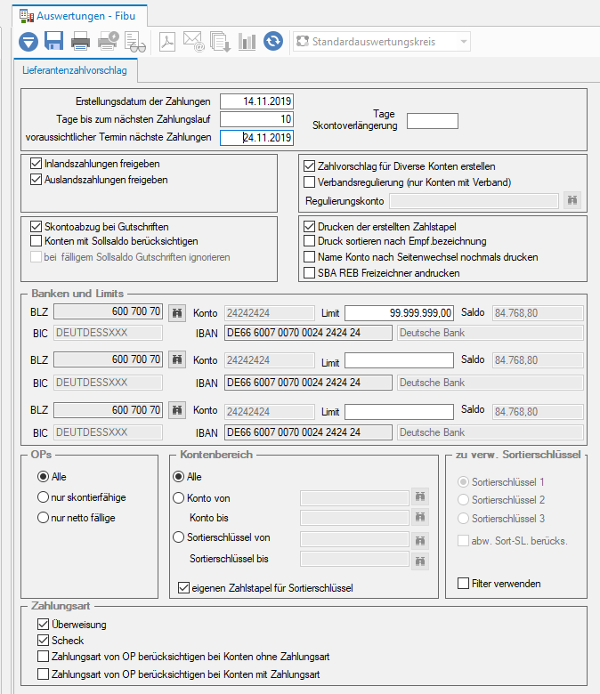This screenshot has width=600, height=694.
Task: Click the Tage bis zum nächsten Zahlungslauf field
Action: [x=257, y=119]
